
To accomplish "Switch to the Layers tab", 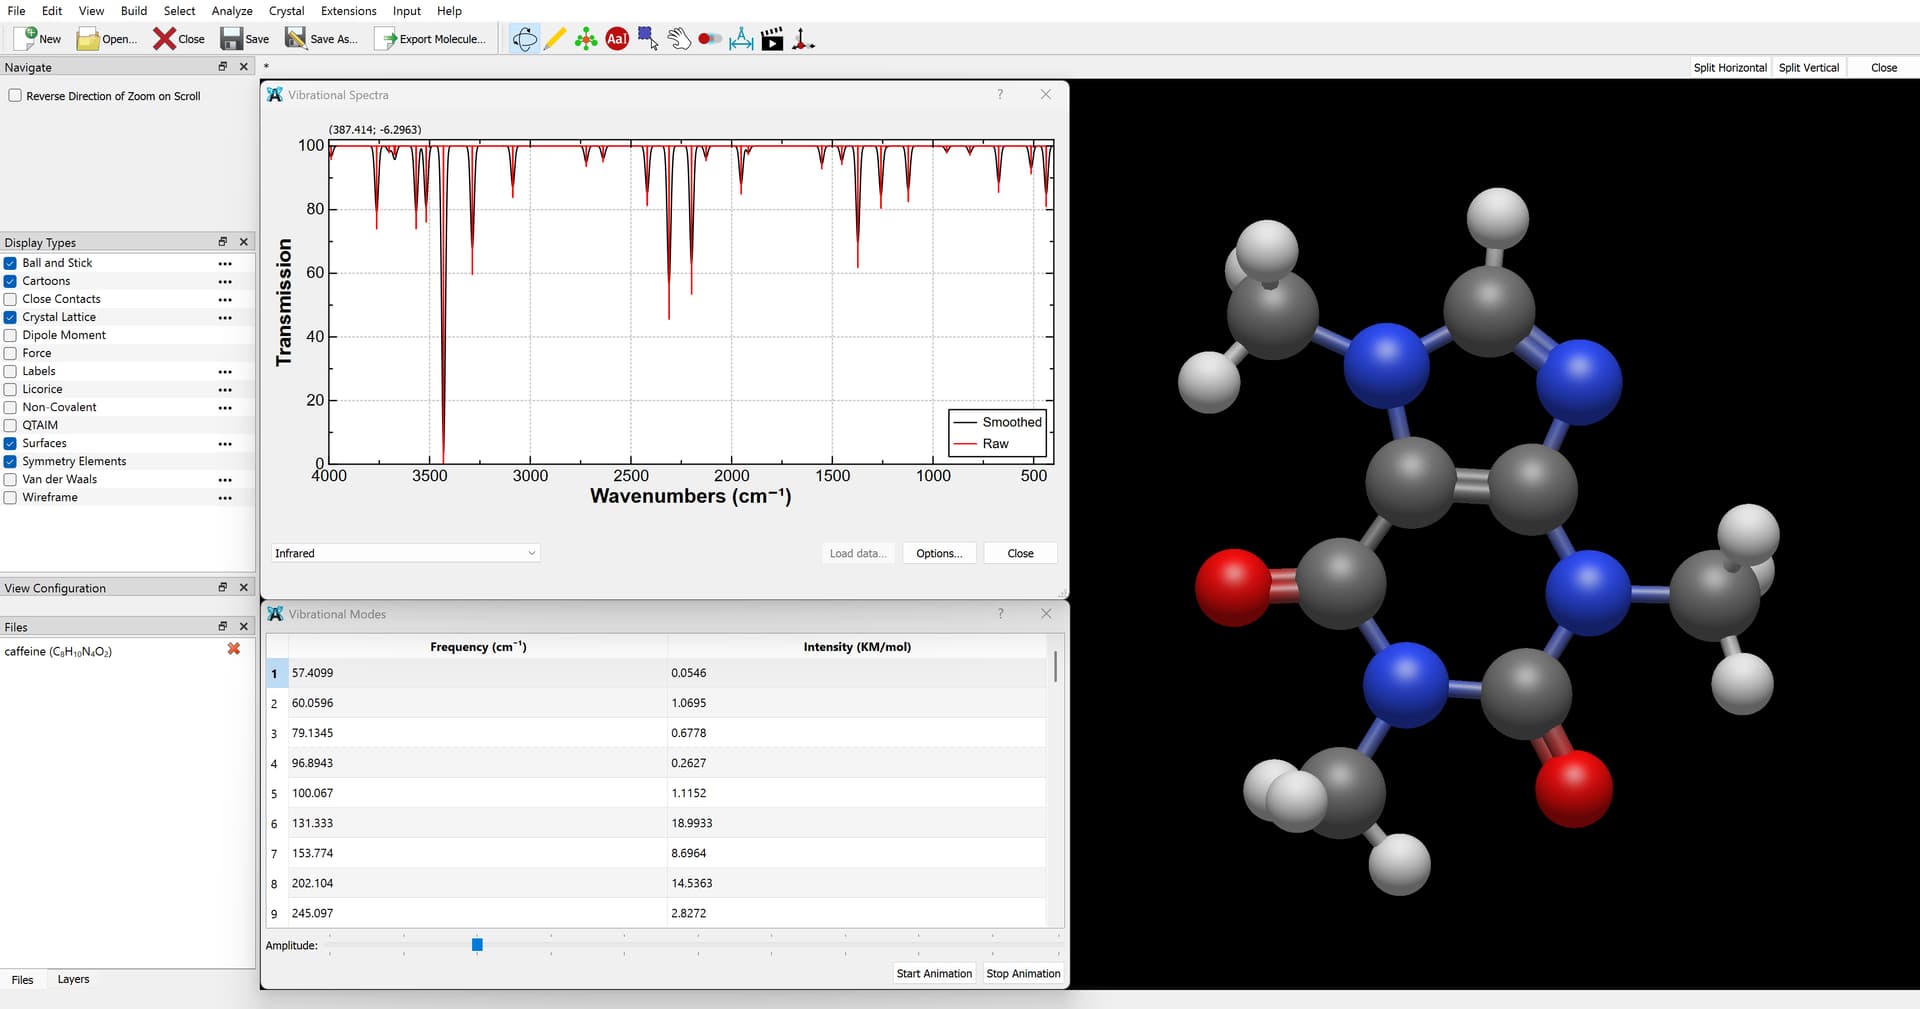I will [73, 979].
